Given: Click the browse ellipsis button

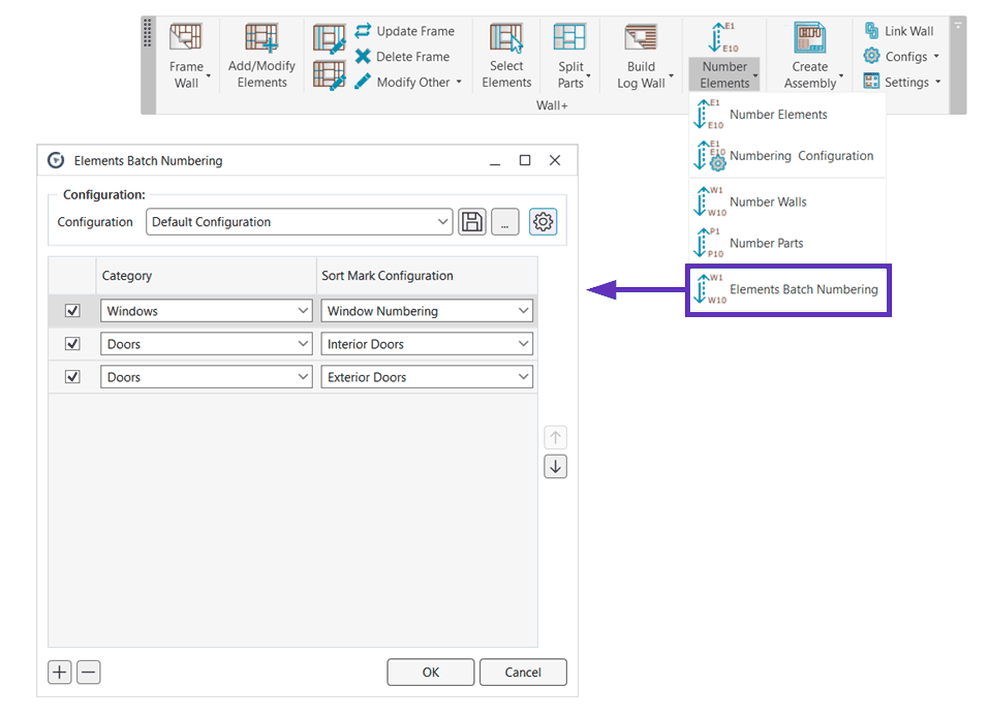Looking at the screenshot, I should coord(505,222).
